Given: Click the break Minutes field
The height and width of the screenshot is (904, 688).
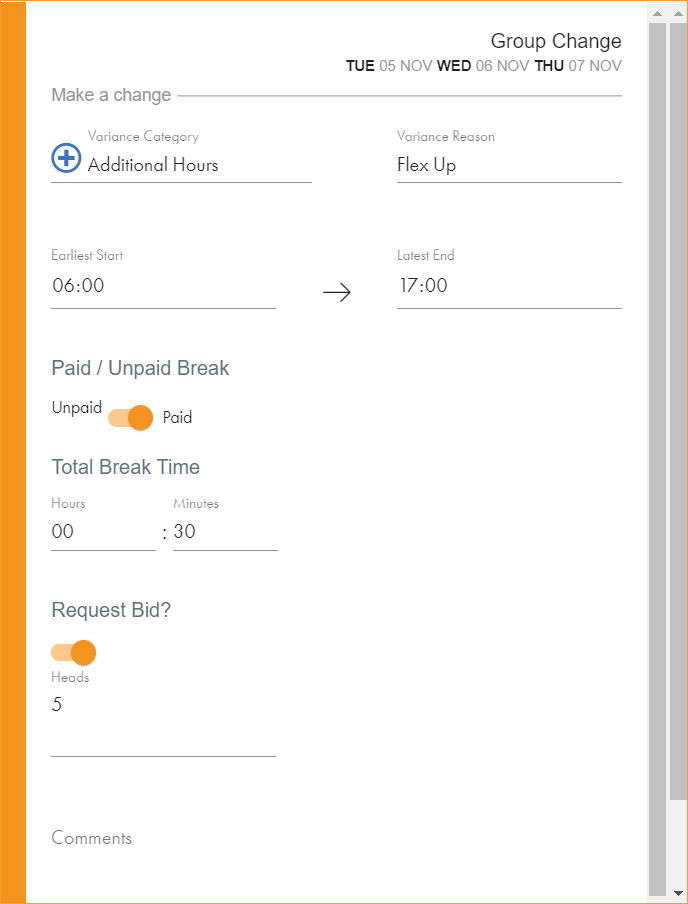Looking at the screenshot, I should (x=224, y=532).
